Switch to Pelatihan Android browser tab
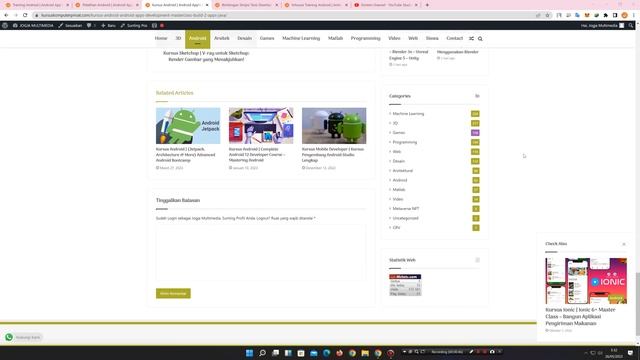Viewport: 640px width, 360px height. [107, 5]
